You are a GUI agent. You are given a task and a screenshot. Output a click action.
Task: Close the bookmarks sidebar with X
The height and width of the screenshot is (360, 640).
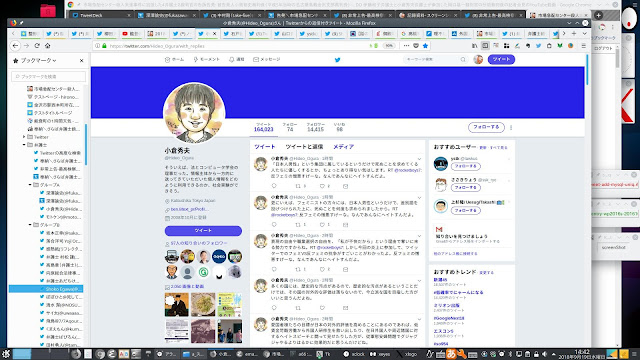tap(82, 60)
